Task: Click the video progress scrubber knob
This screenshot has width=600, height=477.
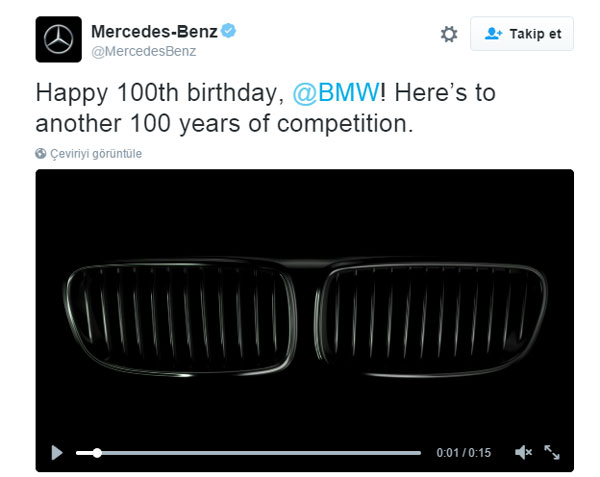Action: (97, 453)
